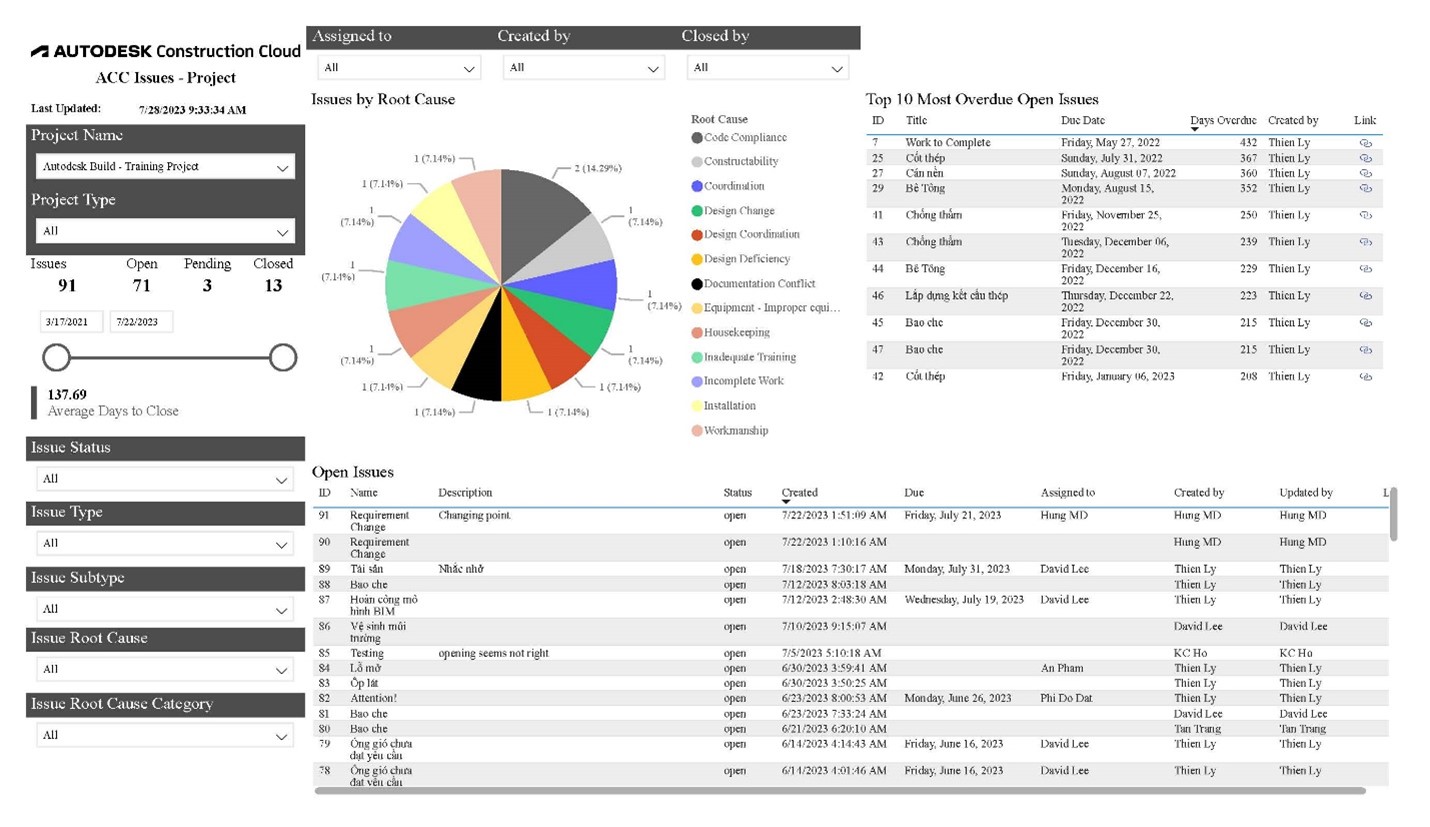Click the sort arrow under Days Overdue header

point(1194,129)
